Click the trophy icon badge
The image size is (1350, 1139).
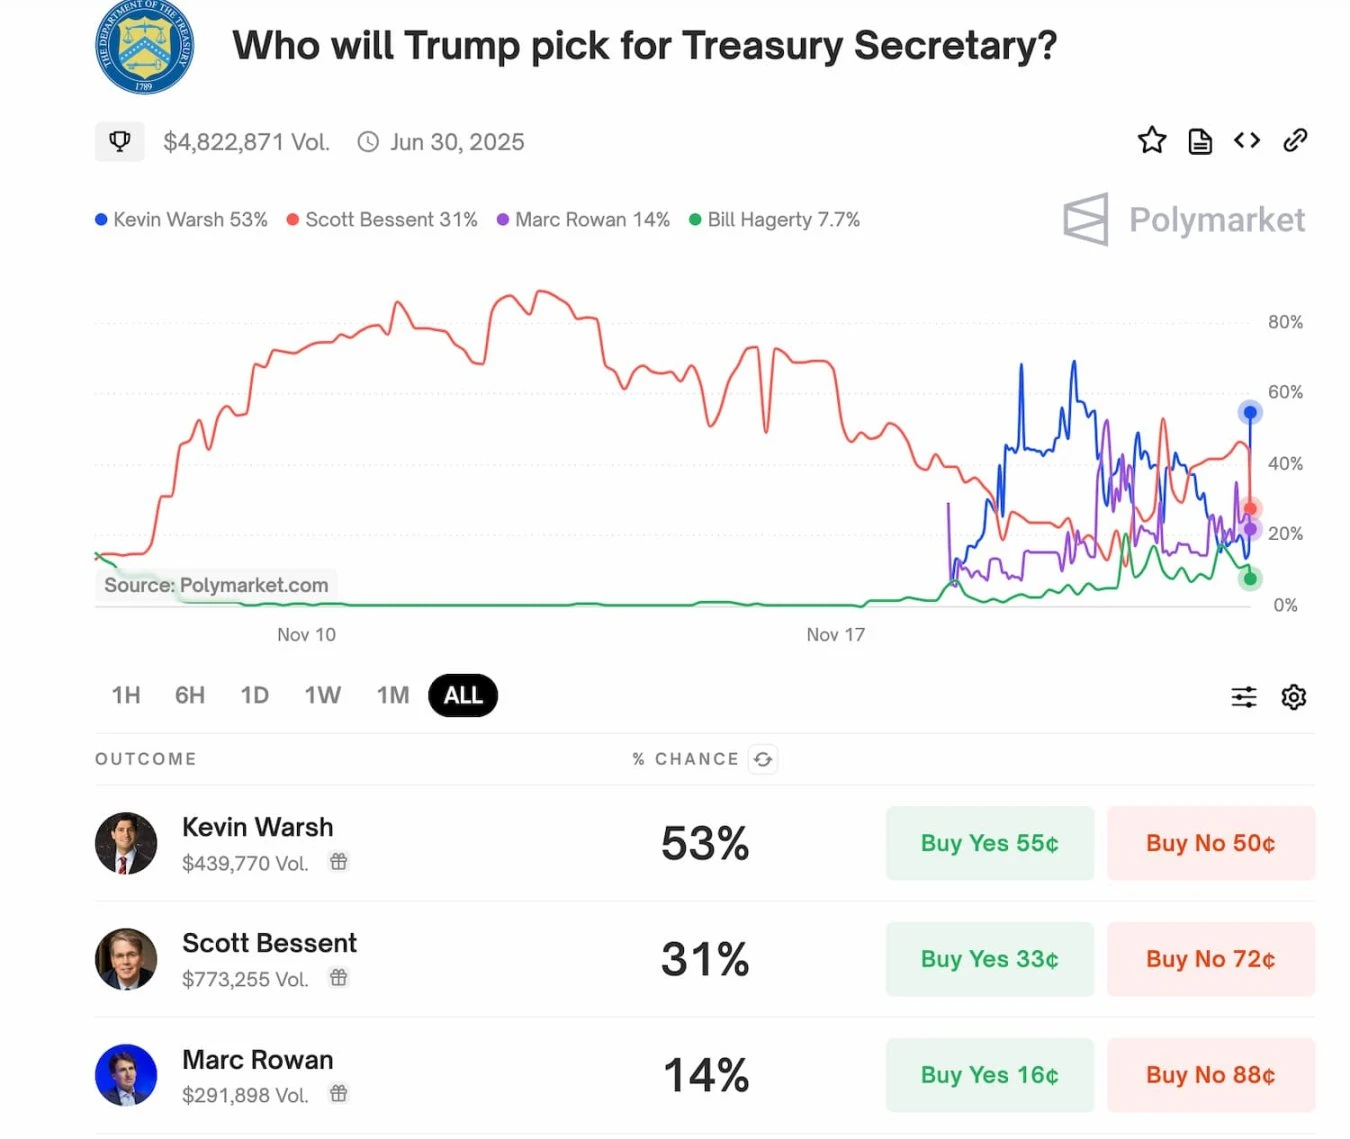(x=120, y=142)
